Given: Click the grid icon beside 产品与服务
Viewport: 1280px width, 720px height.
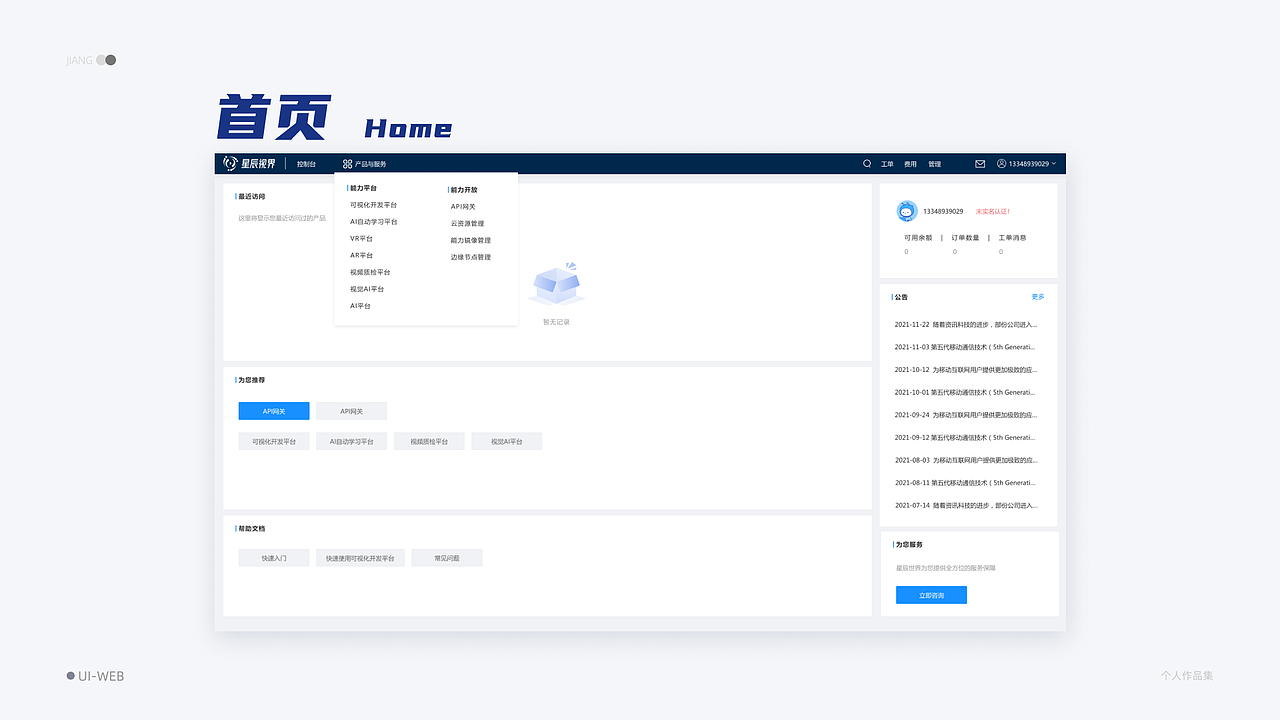Looking at the screenshot, I should pos(347,163).
